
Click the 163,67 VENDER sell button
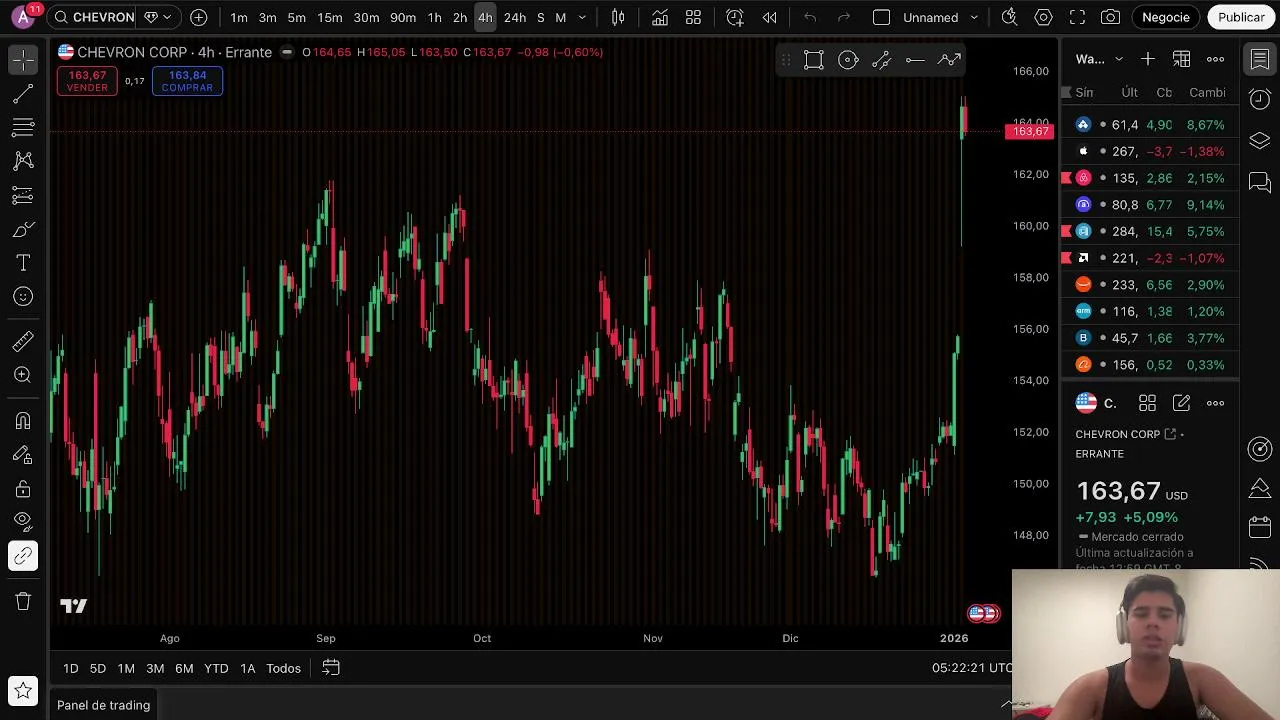click(87, 81)
